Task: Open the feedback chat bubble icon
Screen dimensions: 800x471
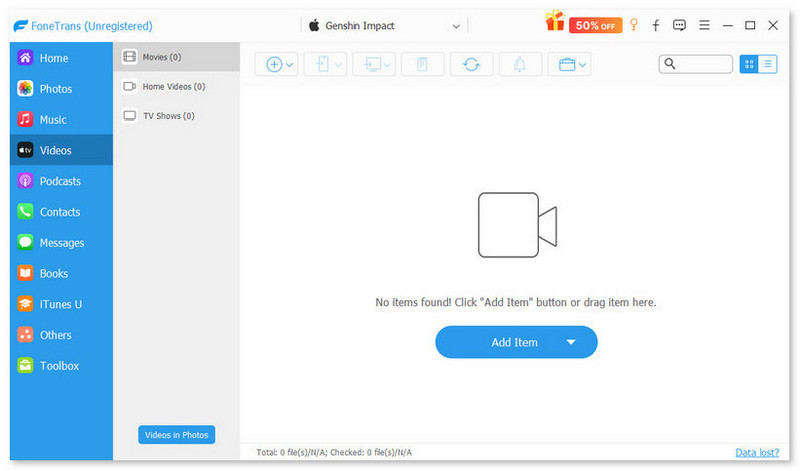Action: 680,25
